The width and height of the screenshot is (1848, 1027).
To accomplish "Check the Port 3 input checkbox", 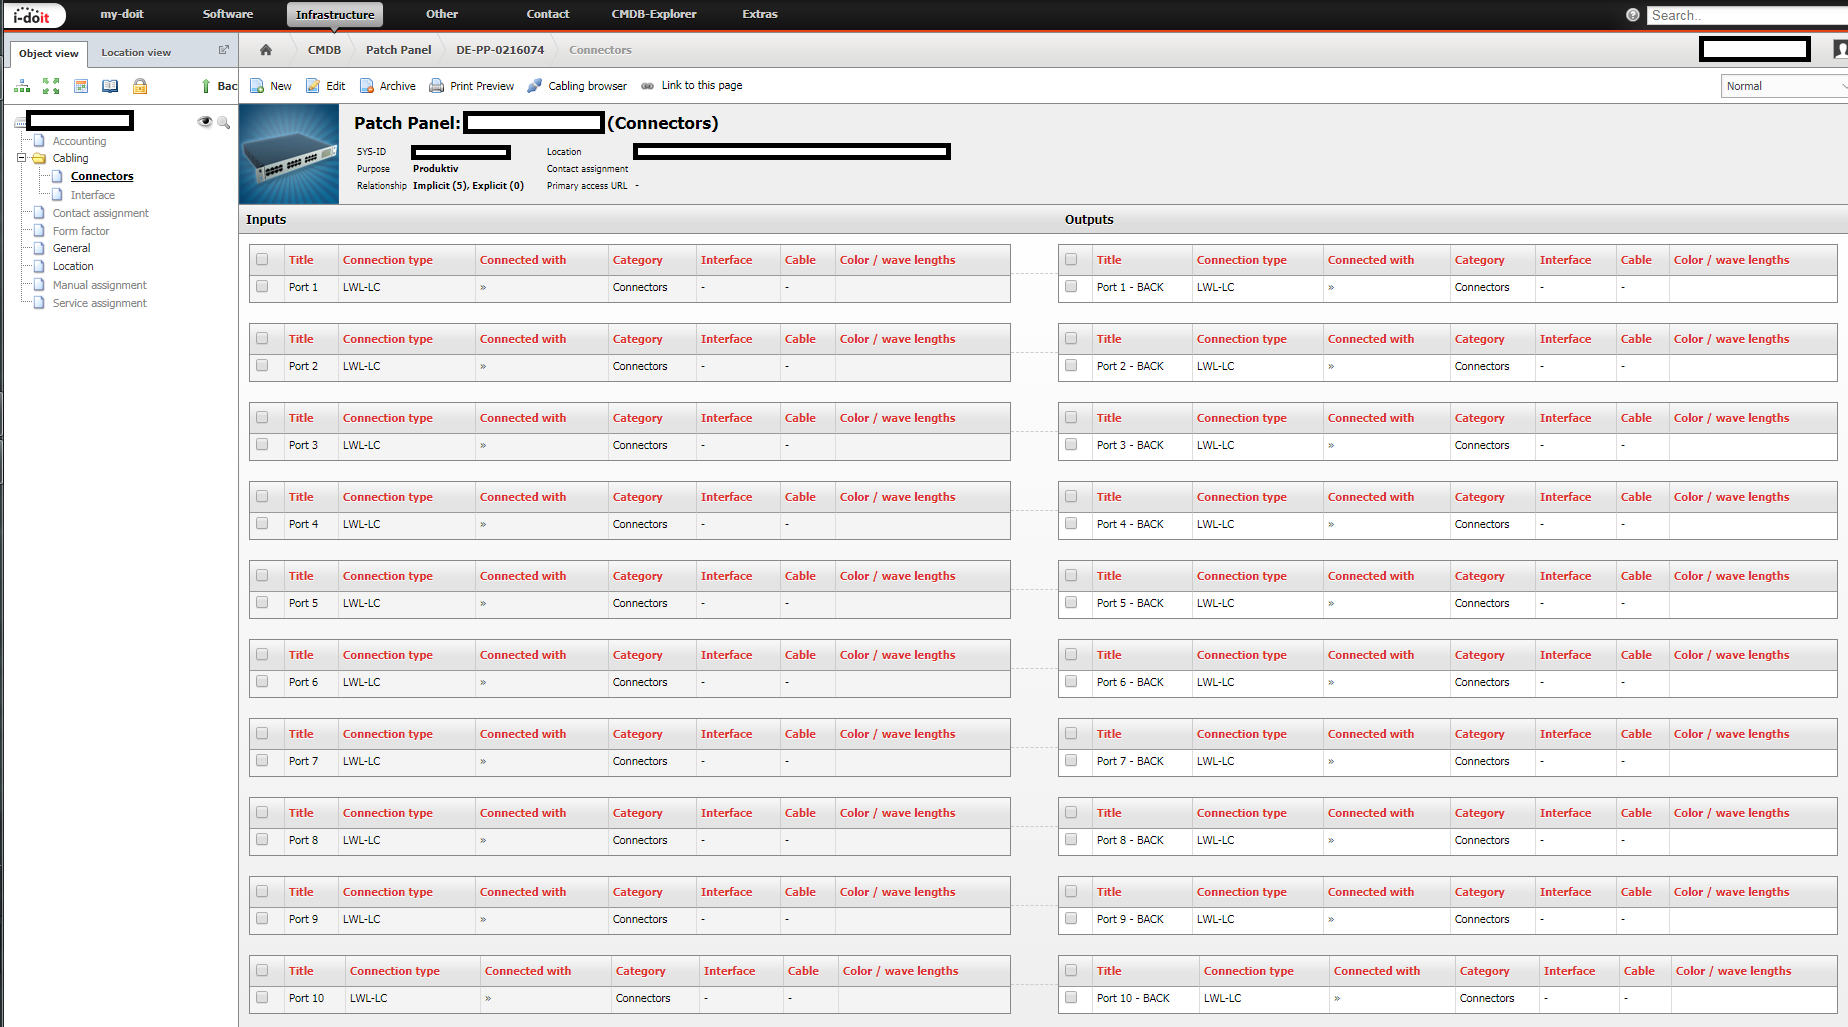I will 262,445.
